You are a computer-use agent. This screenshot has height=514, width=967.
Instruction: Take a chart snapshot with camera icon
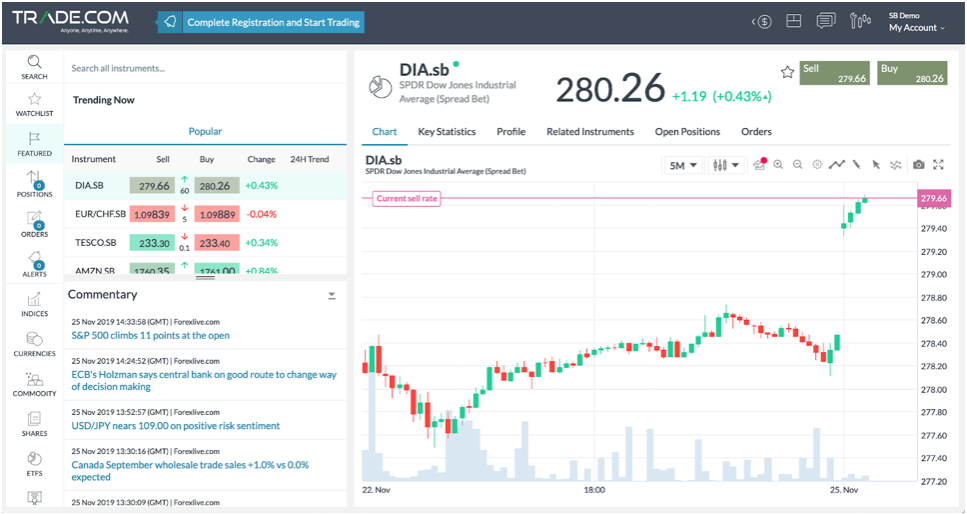tap(919, 165)
